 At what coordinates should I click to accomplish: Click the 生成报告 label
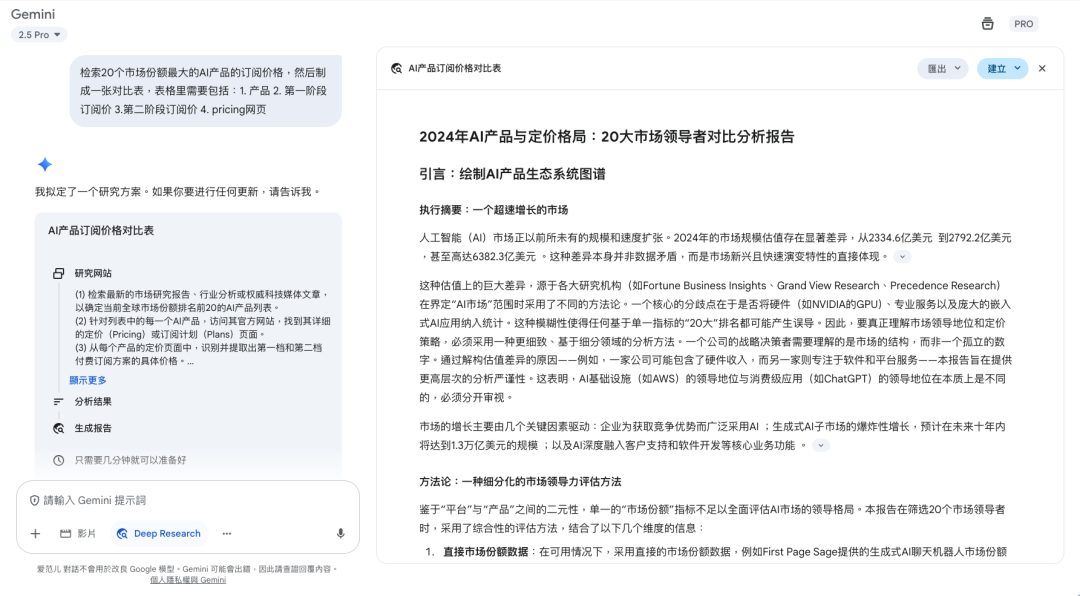[93, 428]
